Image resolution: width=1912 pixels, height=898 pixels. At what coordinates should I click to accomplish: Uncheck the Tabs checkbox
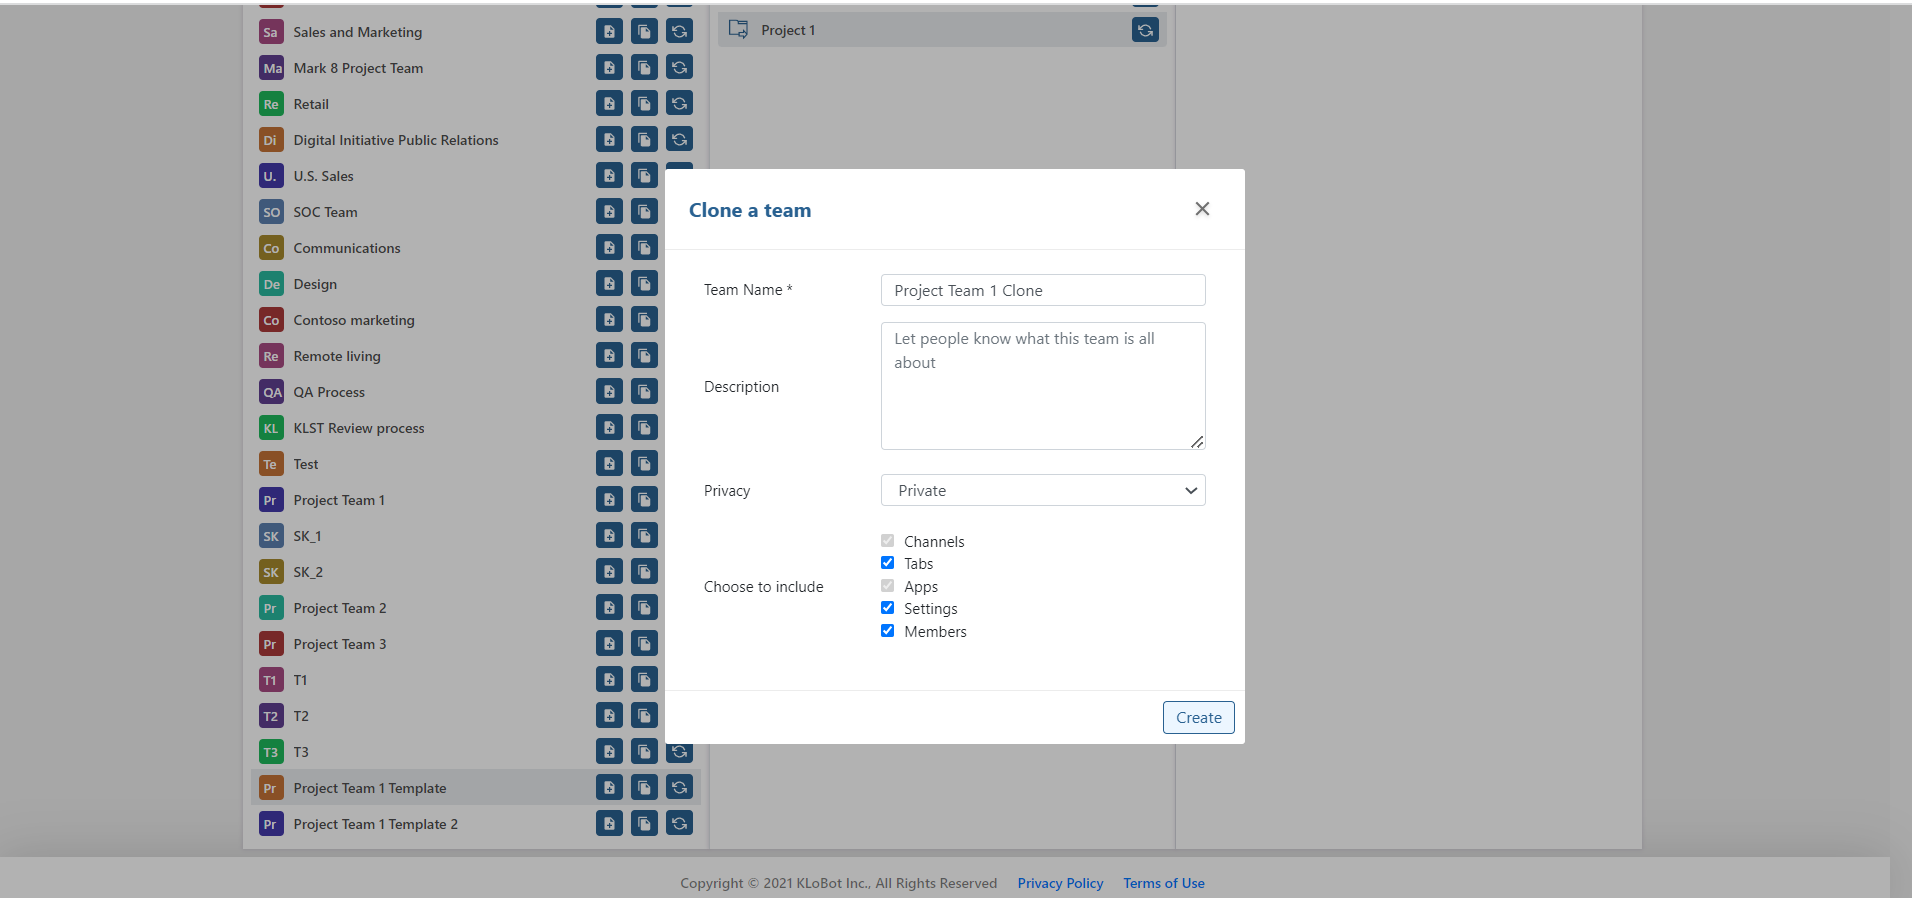tap(887, 563)
